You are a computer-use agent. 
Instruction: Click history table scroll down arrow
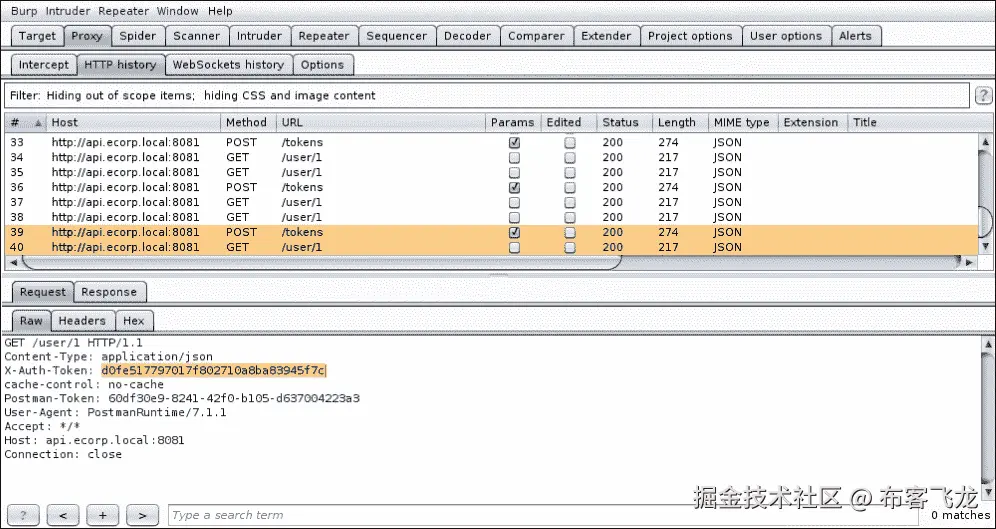(x=986, y=246)
